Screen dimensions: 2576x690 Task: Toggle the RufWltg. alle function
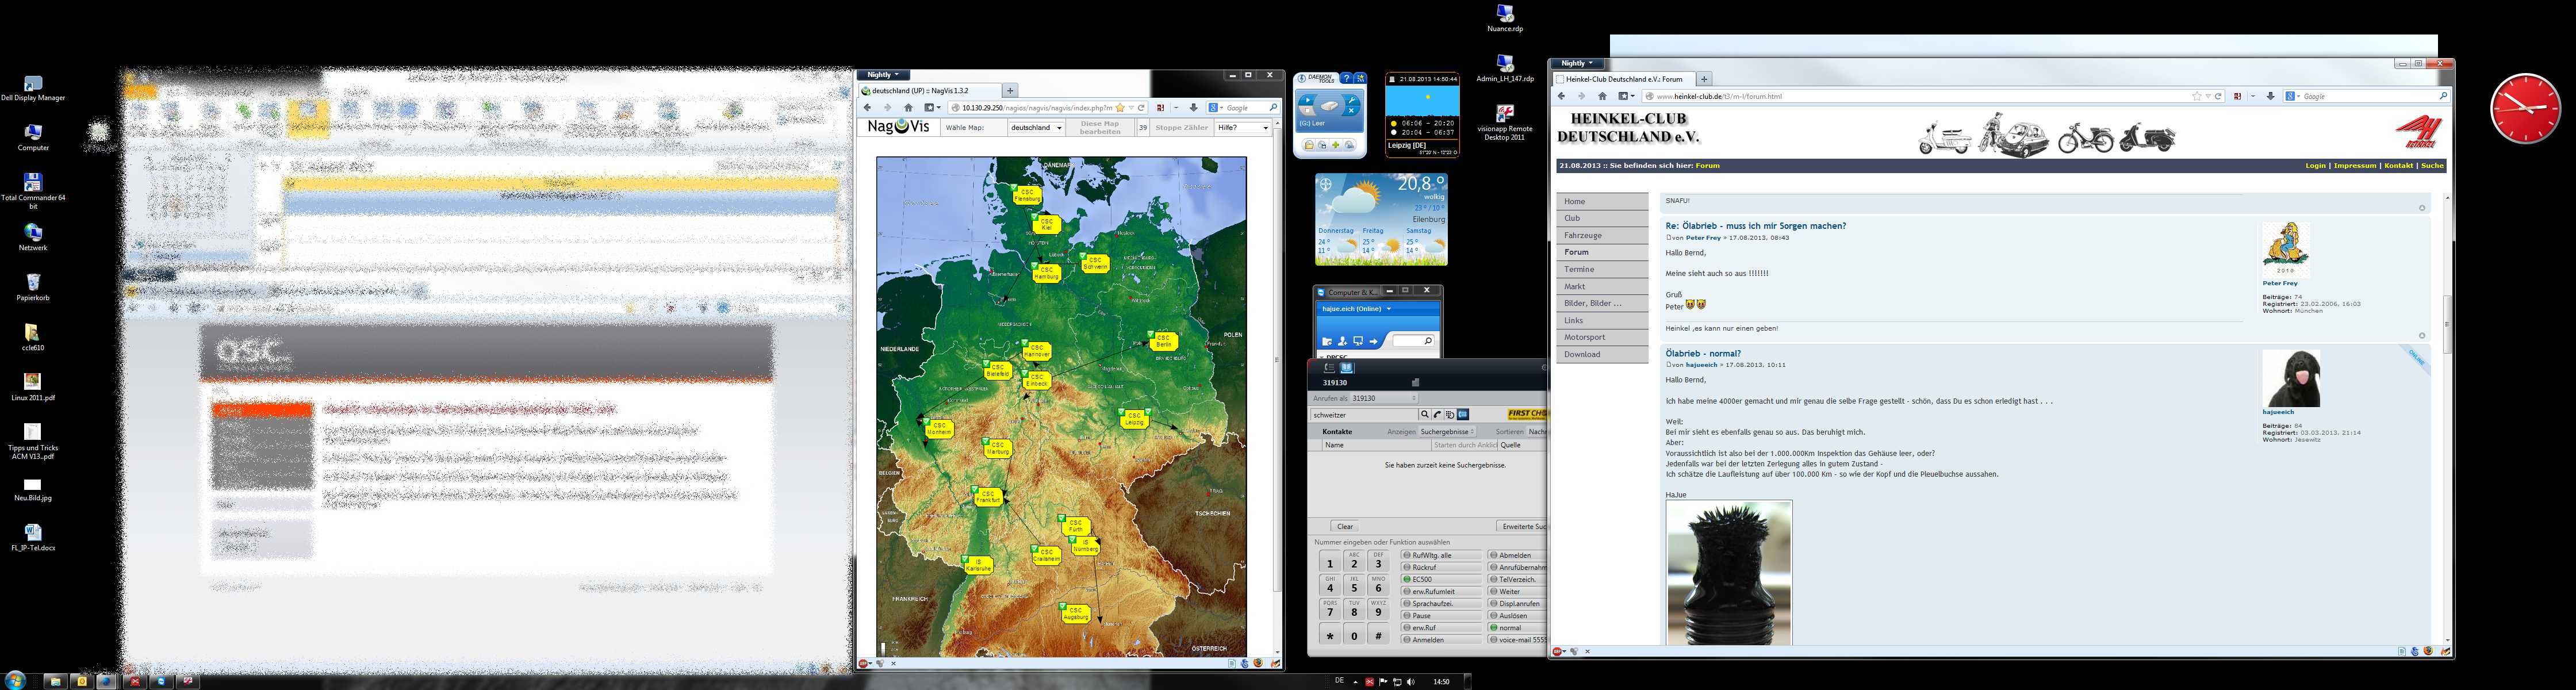[x=1441, y=555]
